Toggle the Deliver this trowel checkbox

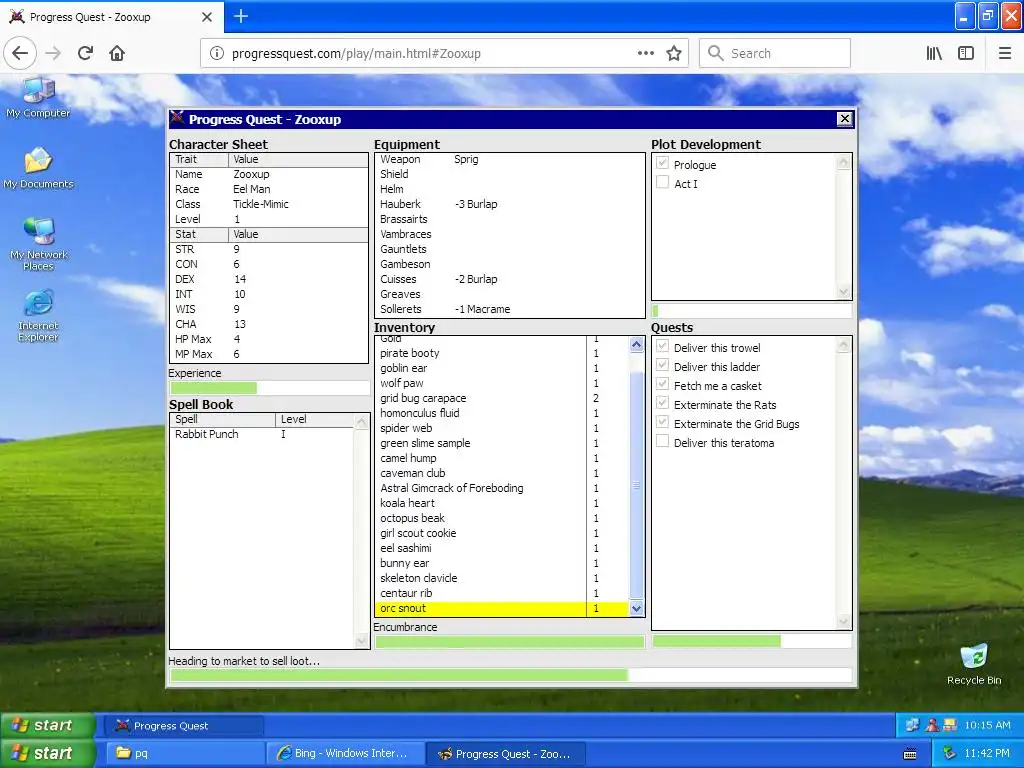coord(662,346)
